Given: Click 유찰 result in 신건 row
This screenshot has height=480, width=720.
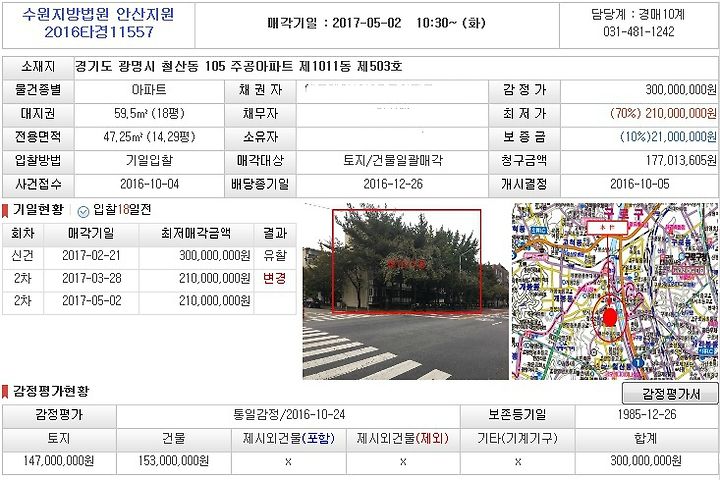Looking at the screenshot, I should (275, 256).
